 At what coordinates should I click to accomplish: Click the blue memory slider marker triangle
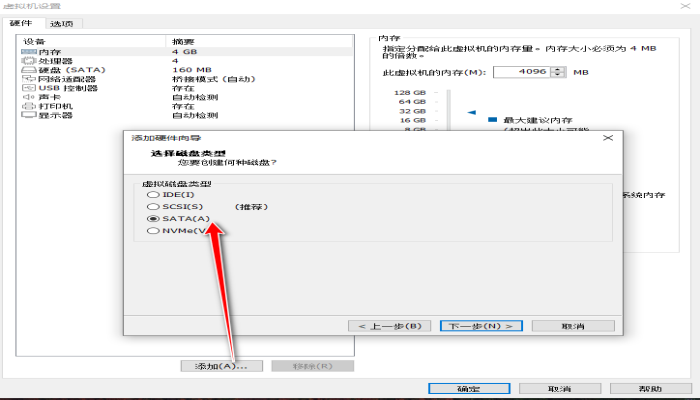click(x=471, y=112)
